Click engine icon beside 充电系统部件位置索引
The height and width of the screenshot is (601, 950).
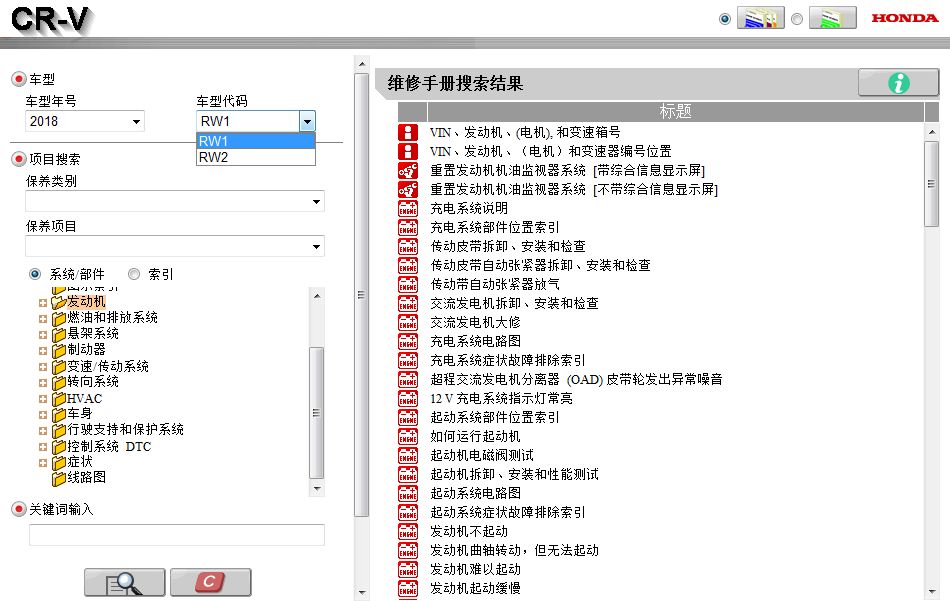408,227
